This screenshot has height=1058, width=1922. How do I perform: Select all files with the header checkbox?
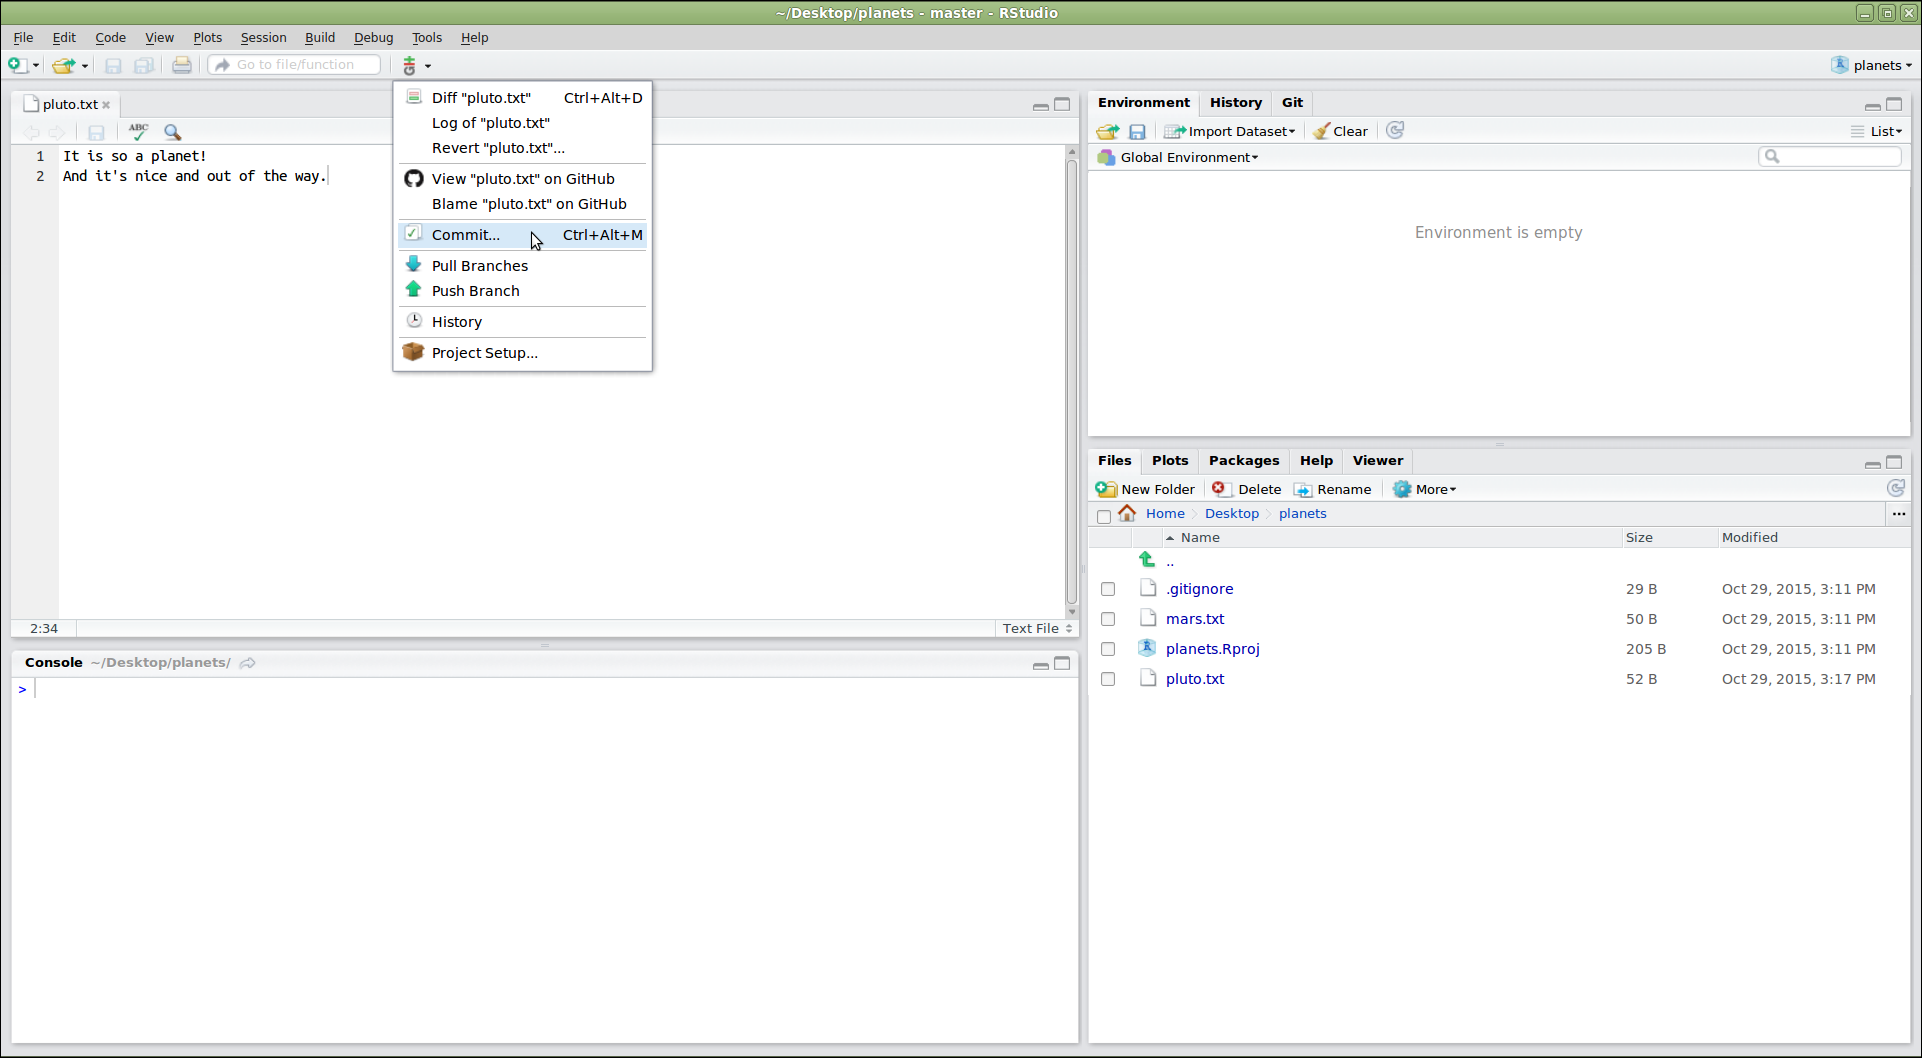coord(1104,516)
